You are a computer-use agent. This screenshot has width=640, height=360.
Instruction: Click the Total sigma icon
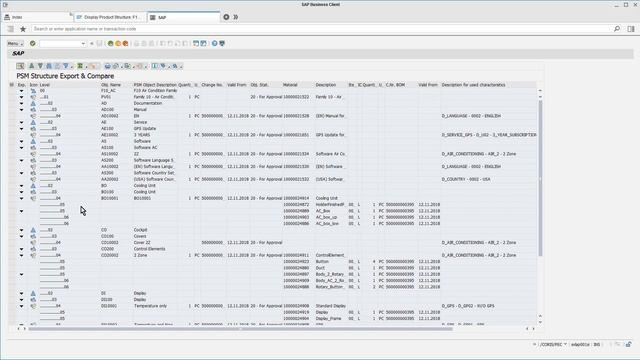pyautogui.click(x=80, y=66)
